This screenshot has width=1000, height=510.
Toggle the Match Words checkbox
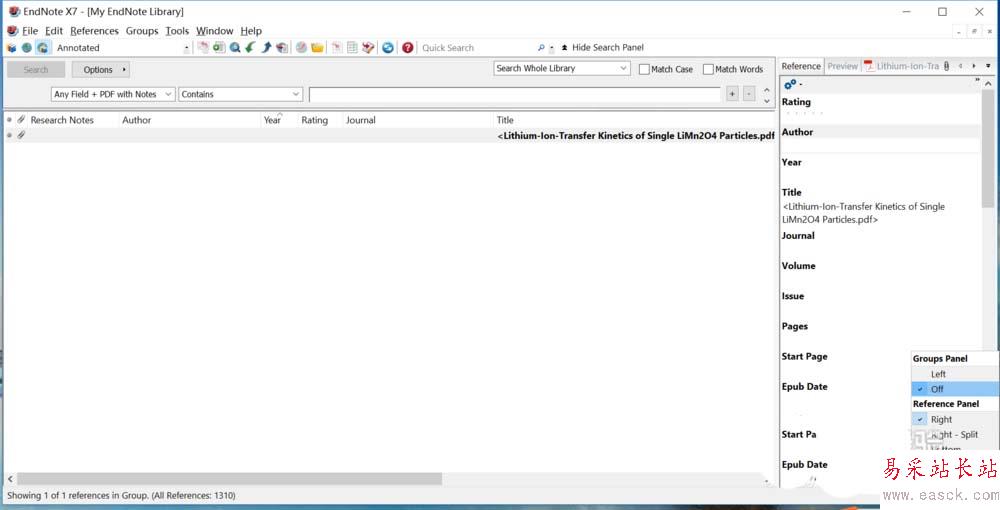point(708,69)
